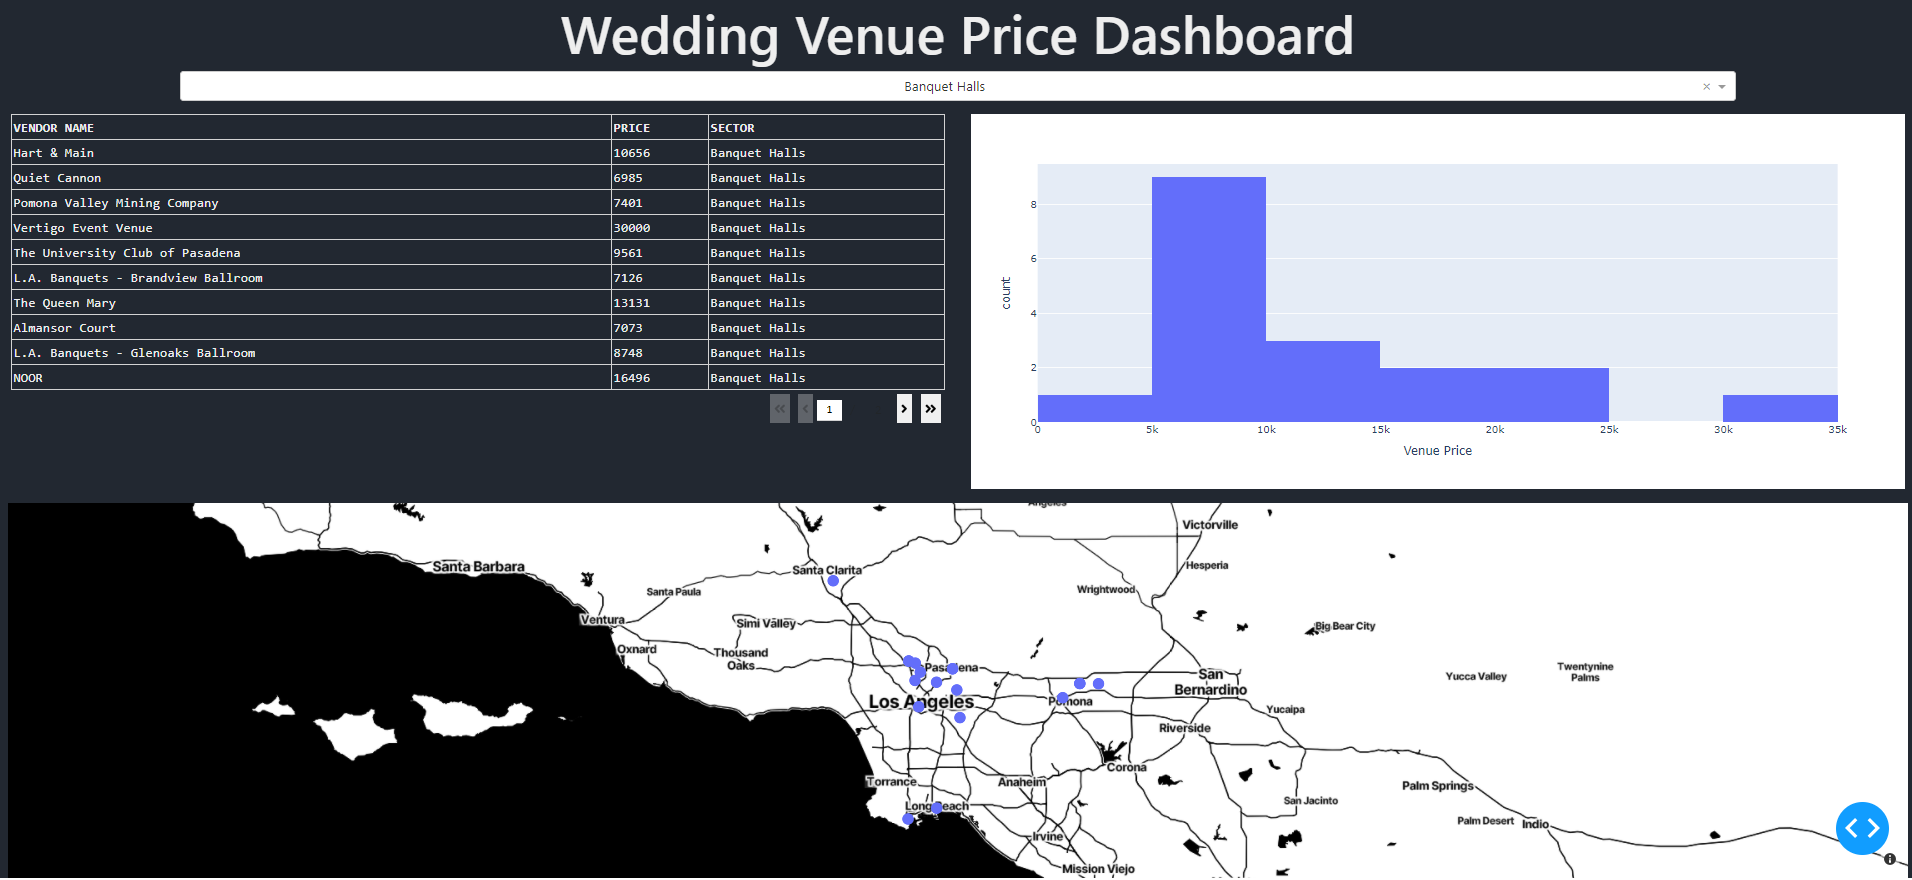
Task: Click the tallest 5k-10k histogram bar
Action: point(1209,299)
